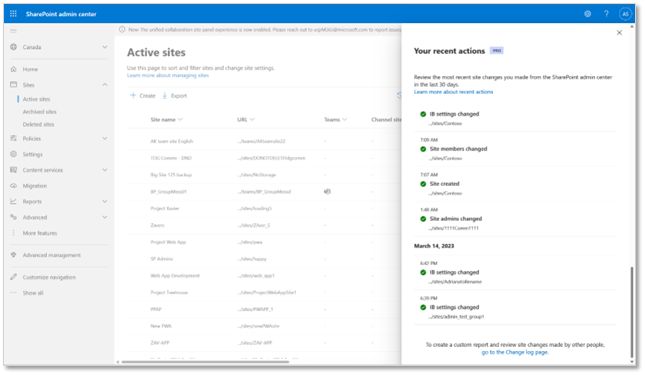
Task: Click the help question mark icon
Action: tap(606, 14)
